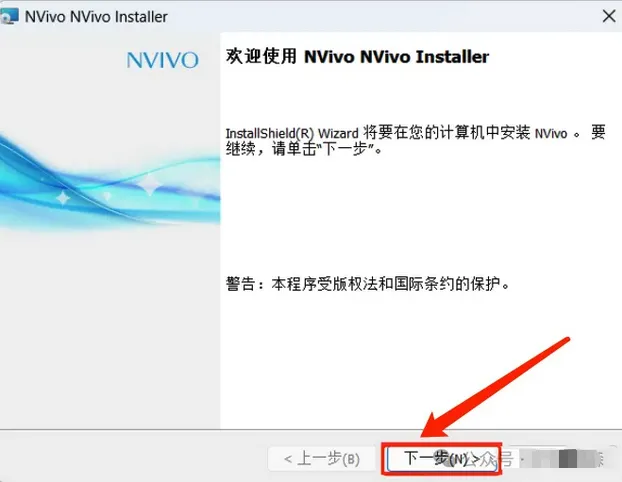622x482 pixels.
Task: Click the NVIVO logo on the left panel
Action: pos(162,60)
